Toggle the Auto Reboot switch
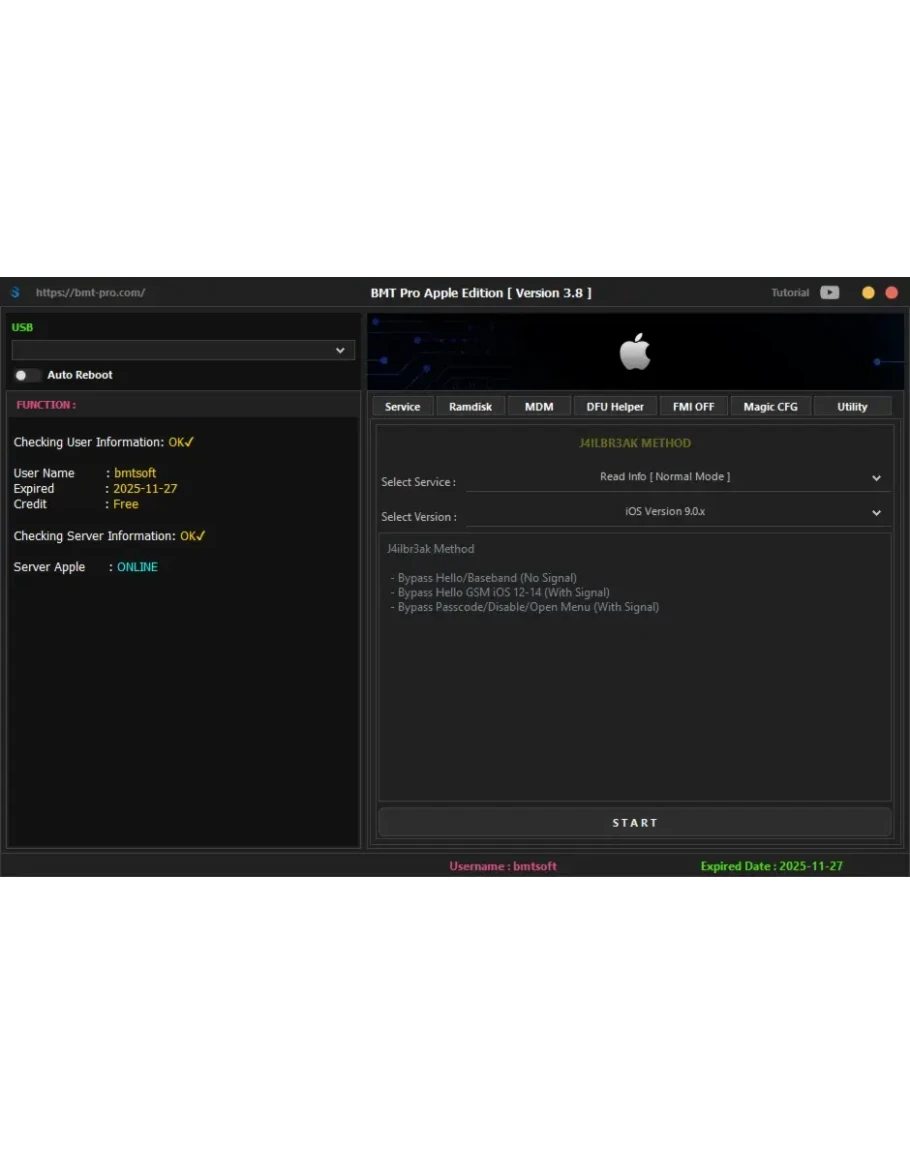This screenshot has height=1155, width=910. (x=27, y=375)
